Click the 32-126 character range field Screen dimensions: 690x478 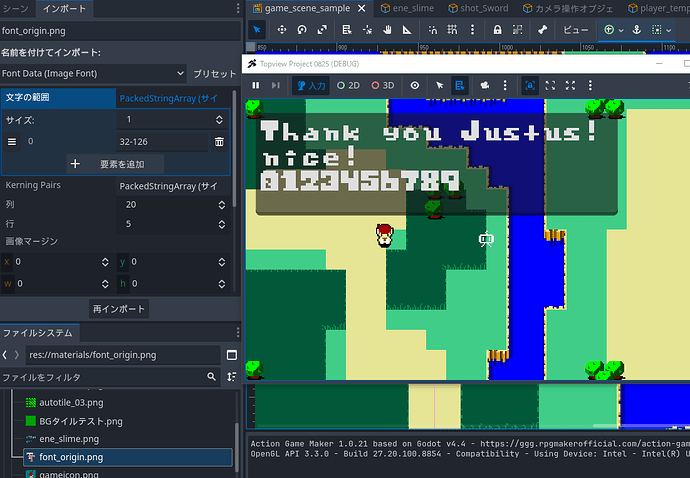[x=162, y=142]
